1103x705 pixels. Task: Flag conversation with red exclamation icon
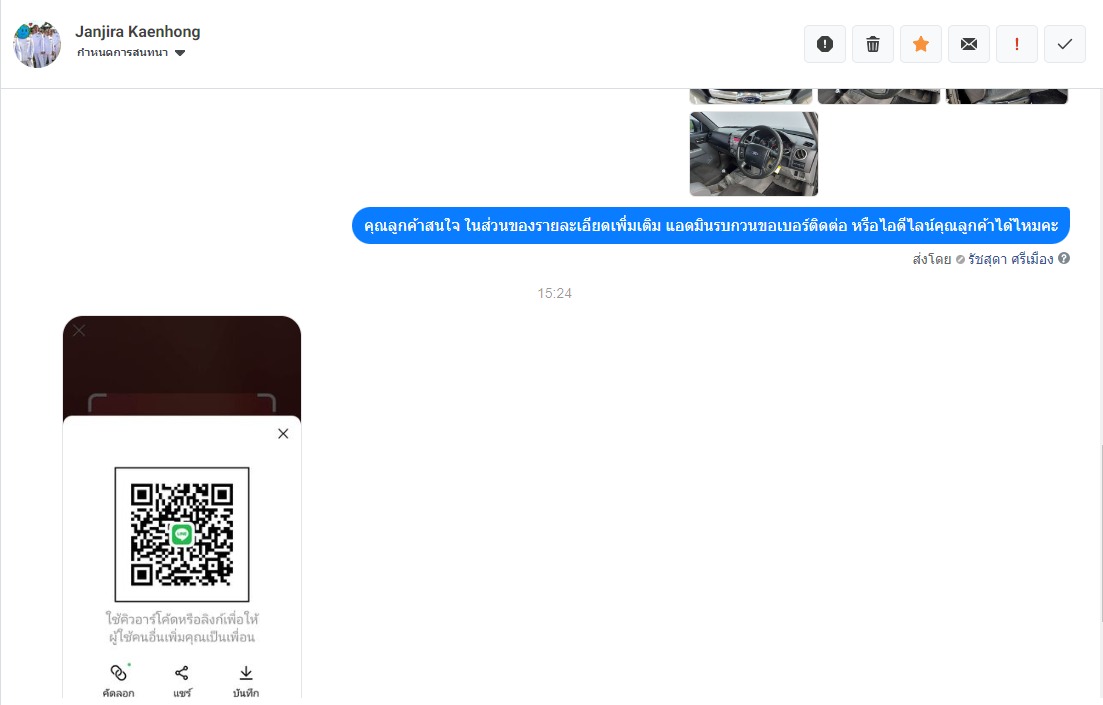pos(1016,44)
